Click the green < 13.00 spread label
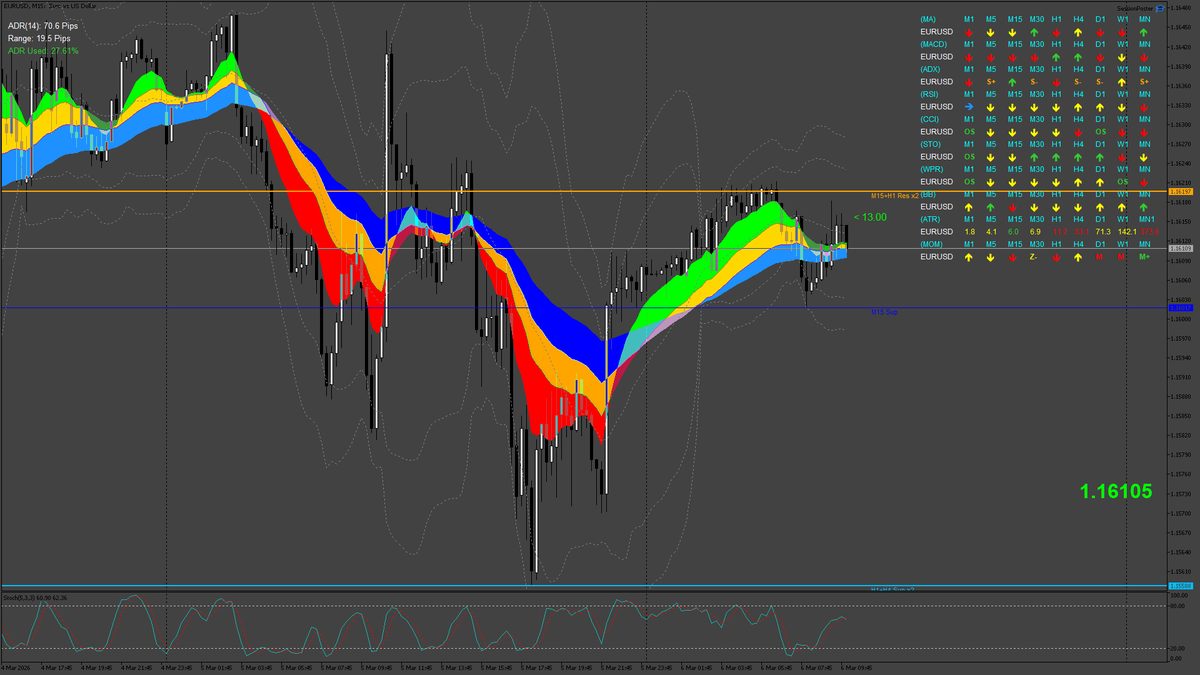Image resolution: width=1200 pixels, height=675 pixels. [870, 216]
